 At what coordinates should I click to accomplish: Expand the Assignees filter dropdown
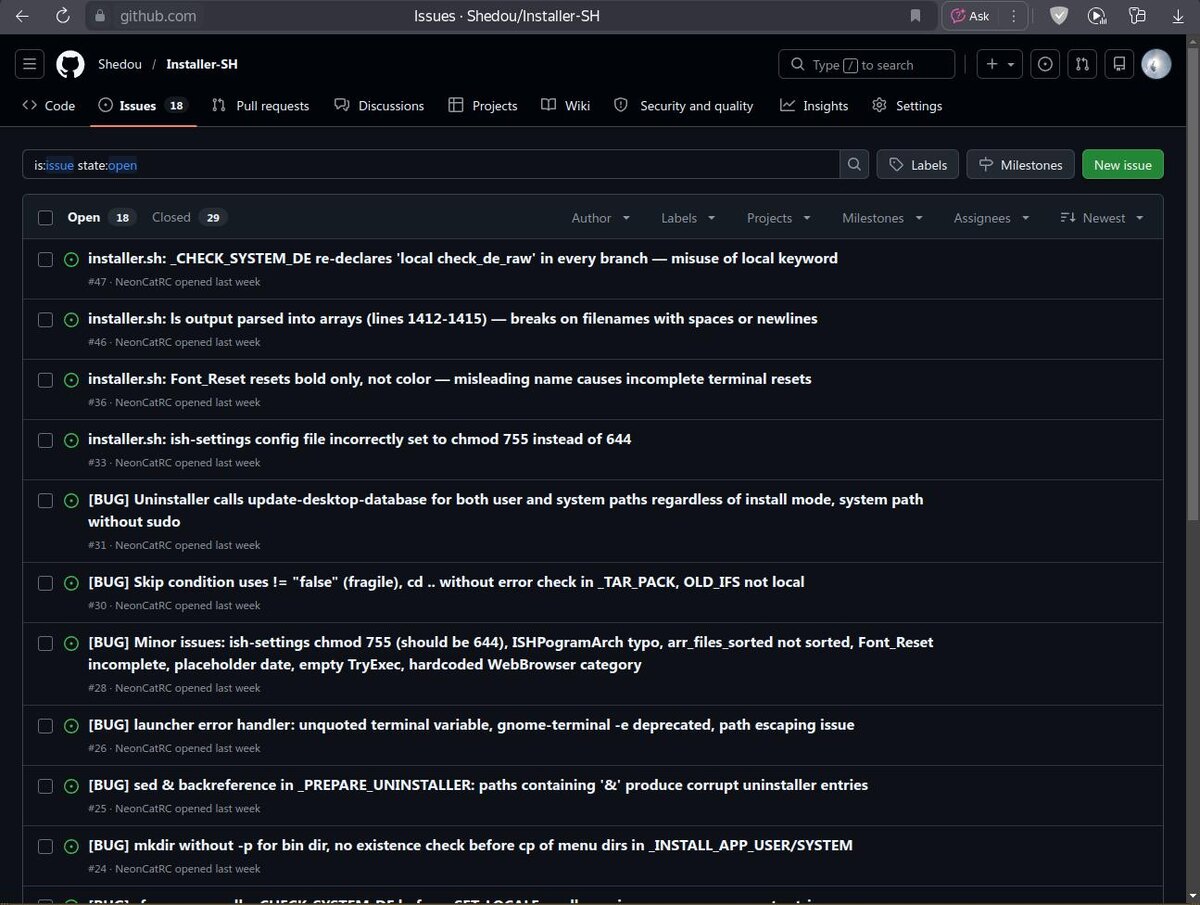click(x=990, y=218)
